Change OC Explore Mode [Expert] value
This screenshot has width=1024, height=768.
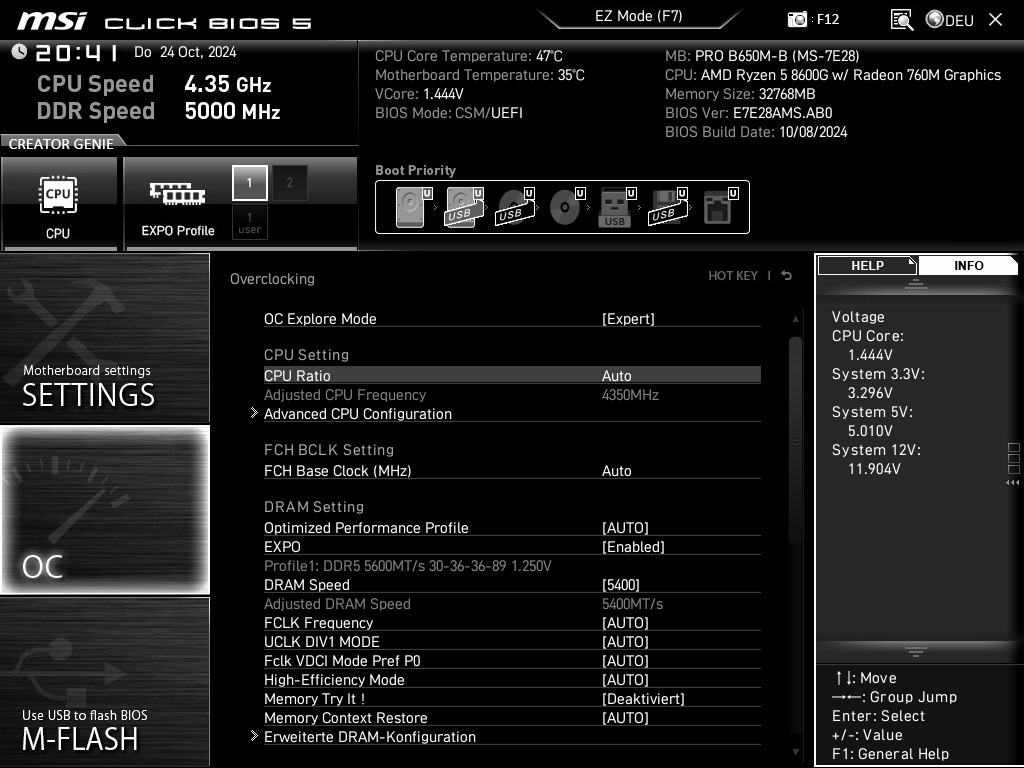click(628, 319)
